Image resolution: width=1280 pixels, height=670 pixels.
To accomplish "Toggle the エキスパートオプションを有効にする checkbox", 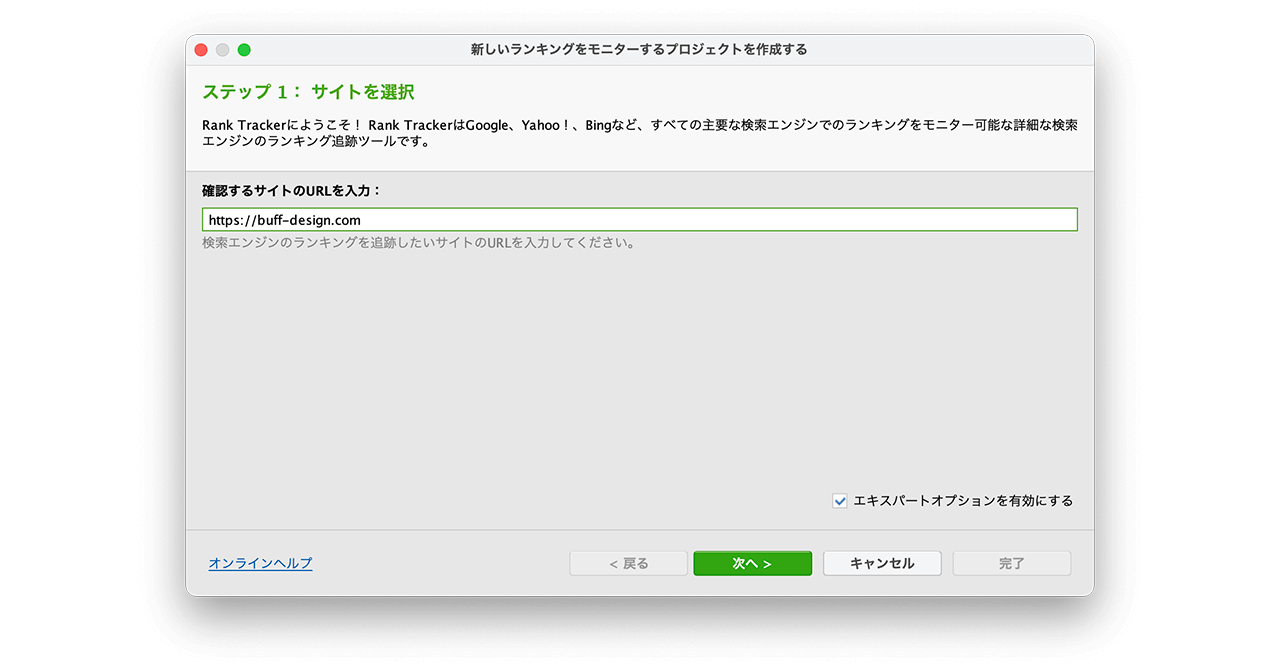I will tap(840, 501).
